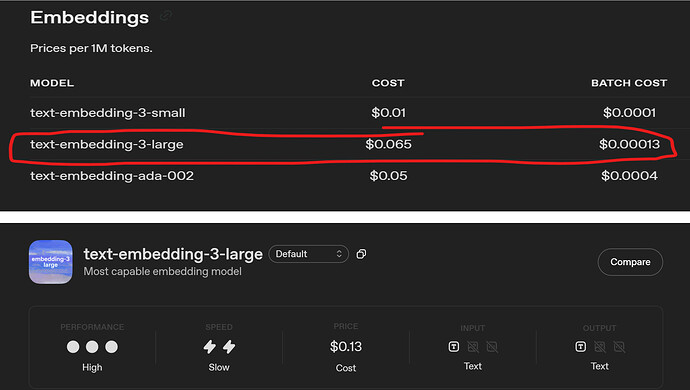The width and height of the screenshot is (690, 390).
Task: Open the Default version dropdown
Action: (308, 254)
